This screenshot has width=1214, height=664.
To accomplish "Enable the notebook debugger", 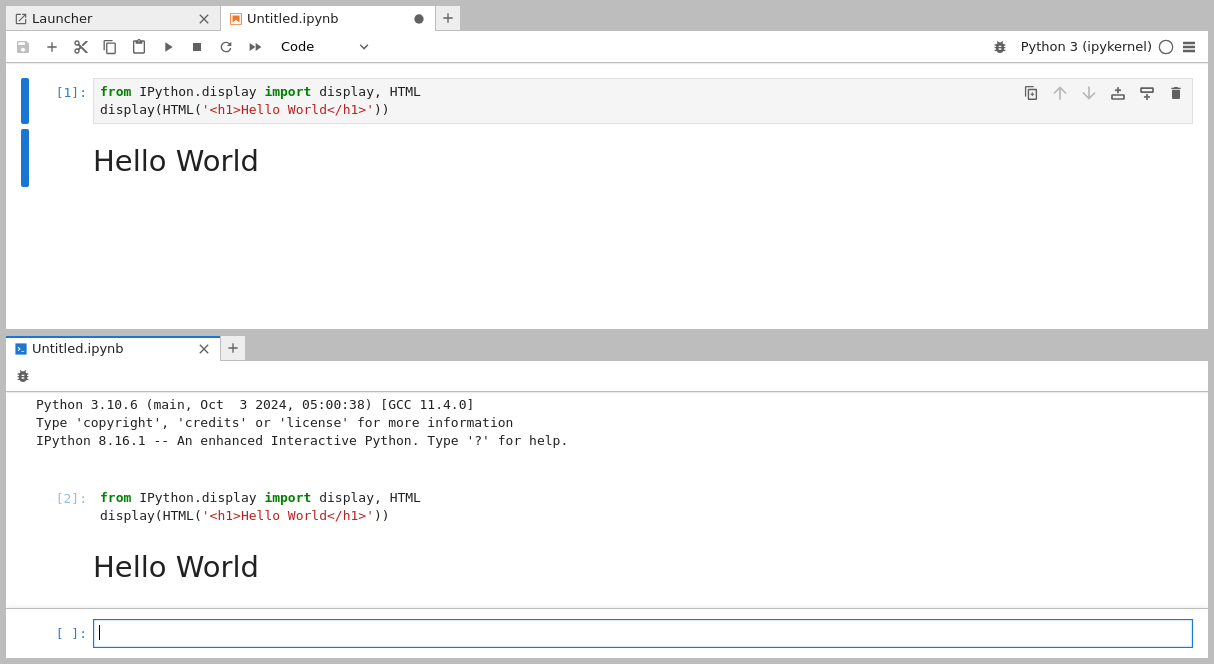I will pyautogui.click(x=999, y=46).
